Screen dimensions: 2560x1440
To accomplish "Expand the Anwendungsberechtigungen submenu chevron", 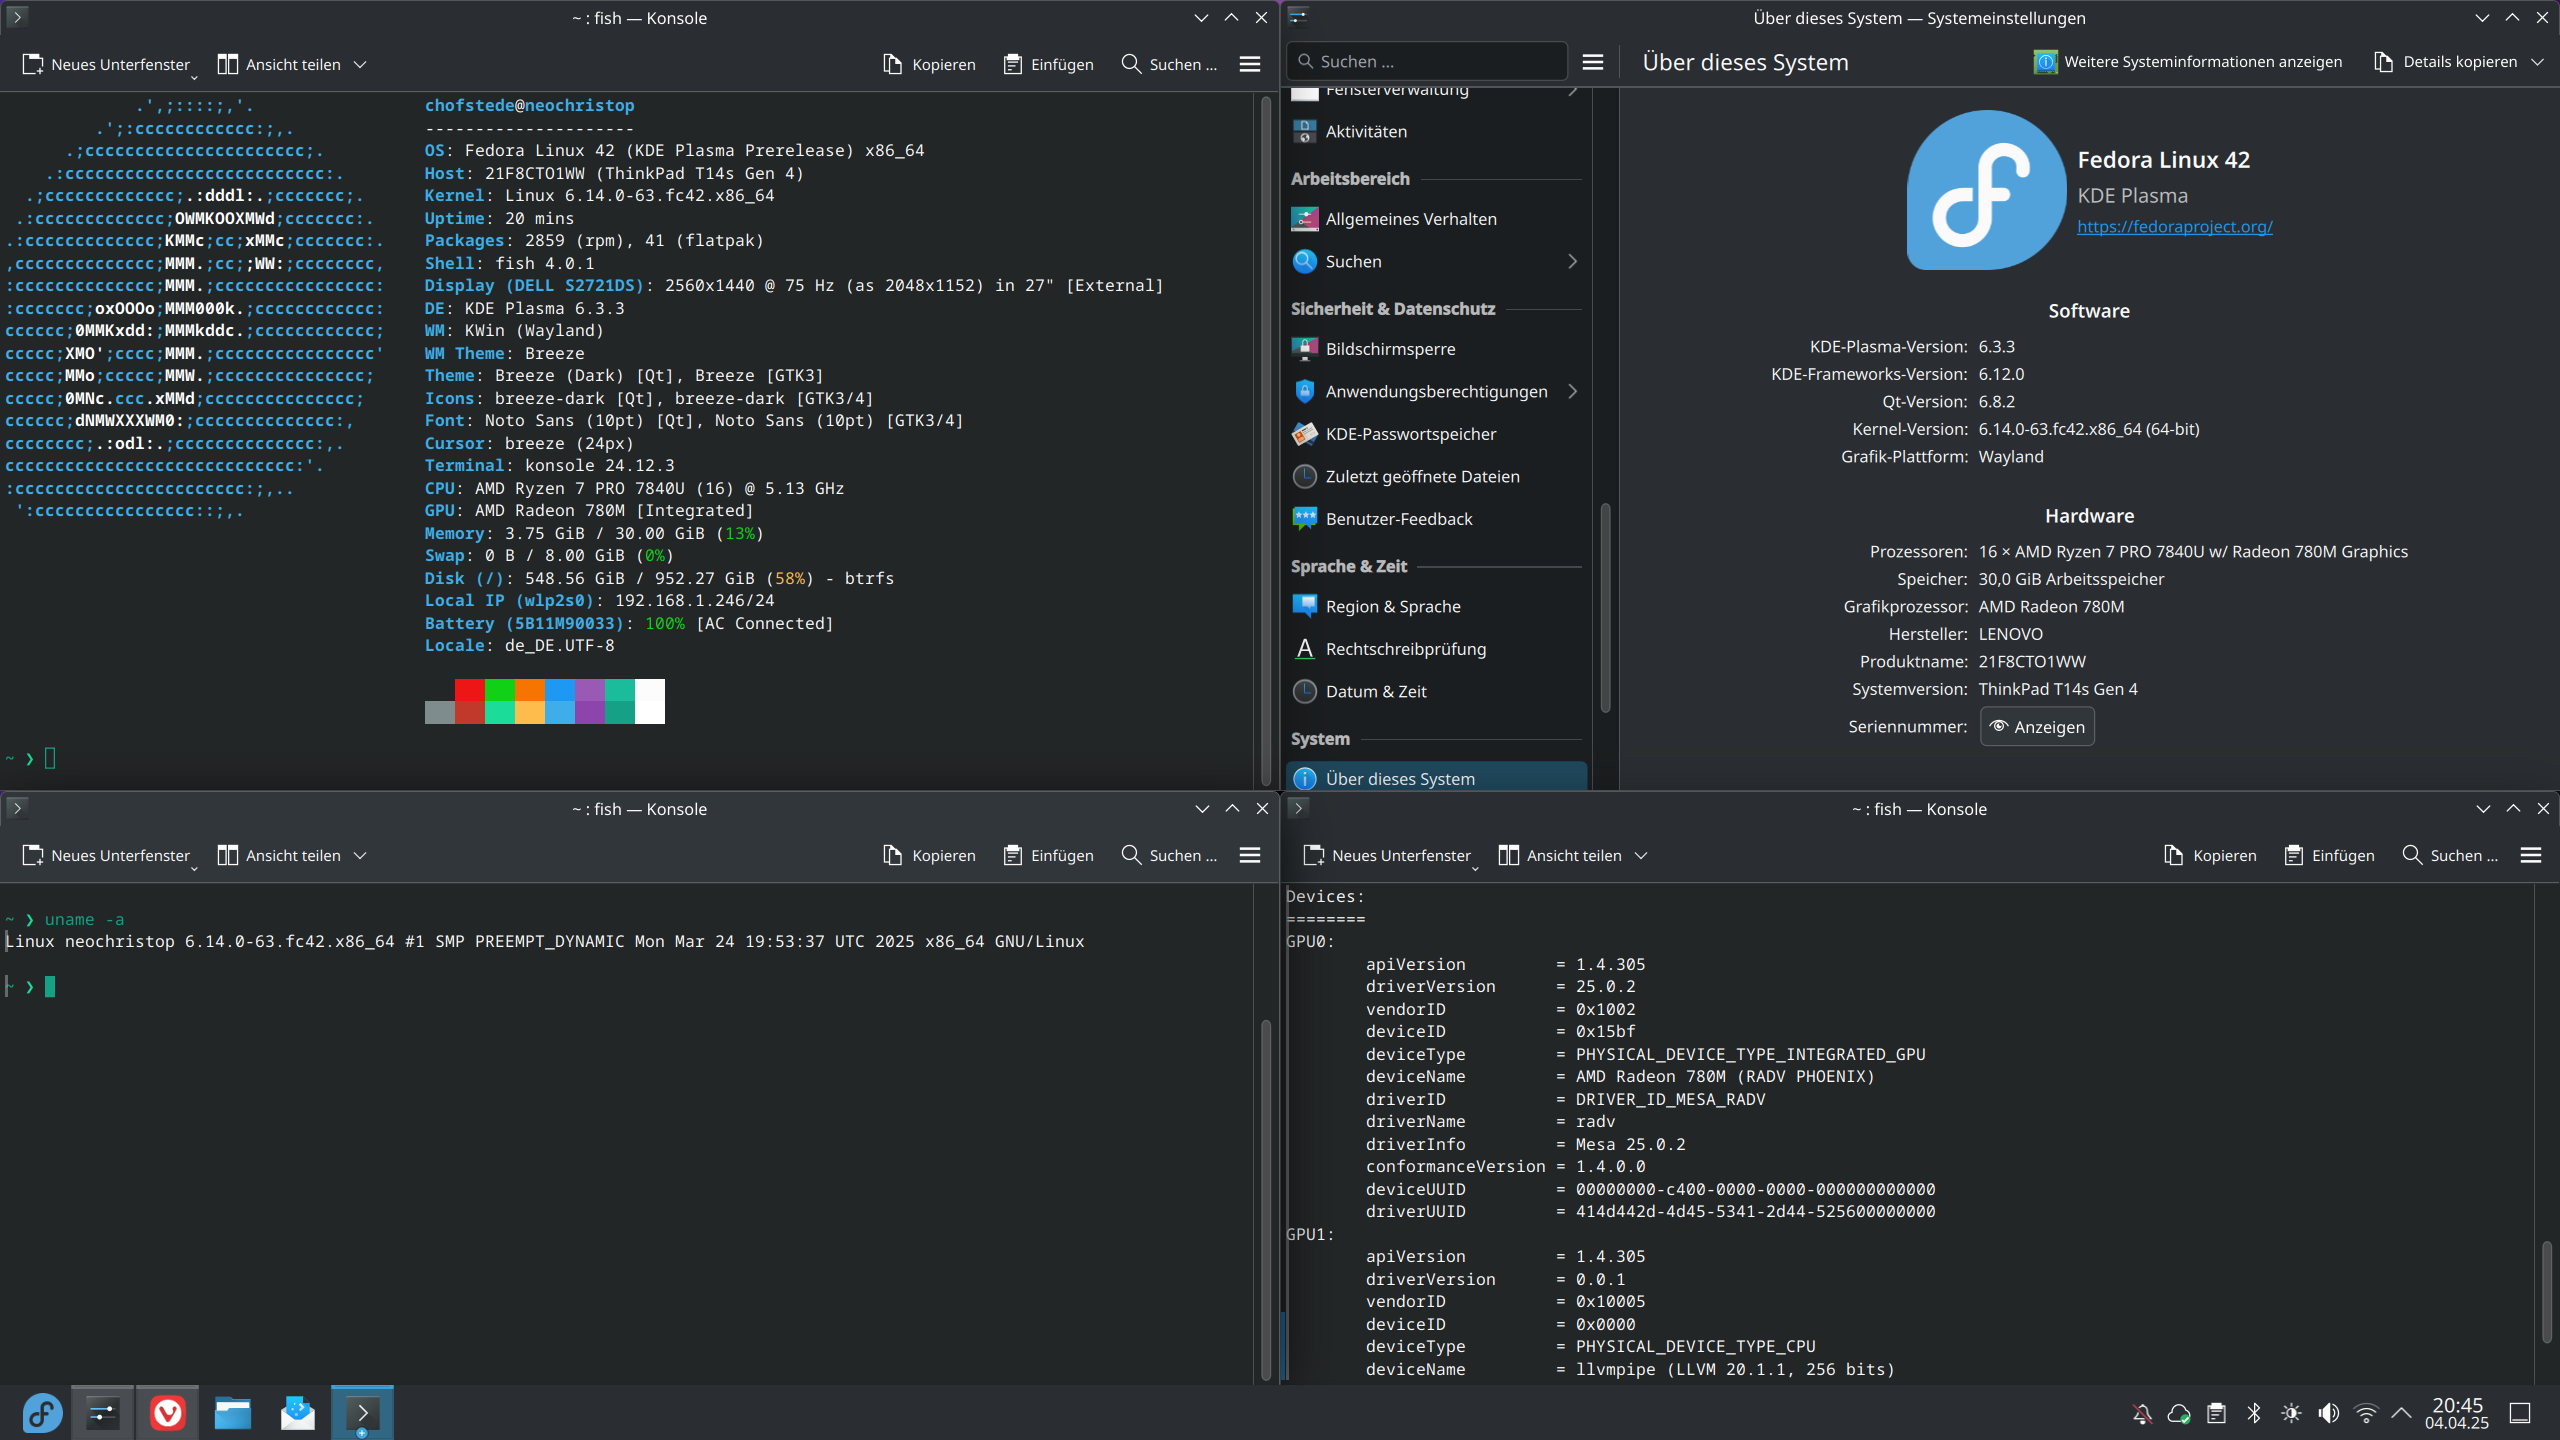I will click(1572, 392).
